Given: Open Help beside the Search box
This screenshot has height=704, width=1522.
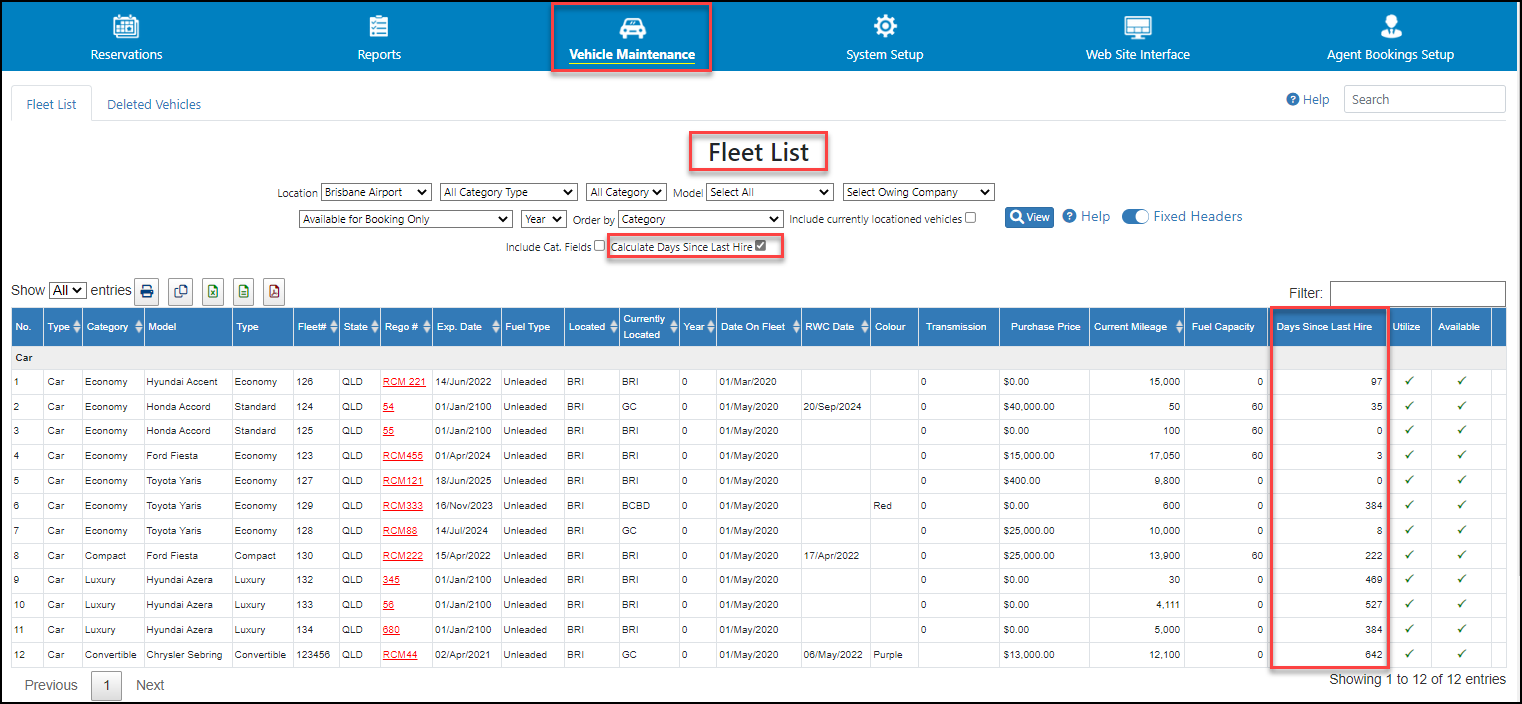Looking at the screenshot, I should [1308, 99].
